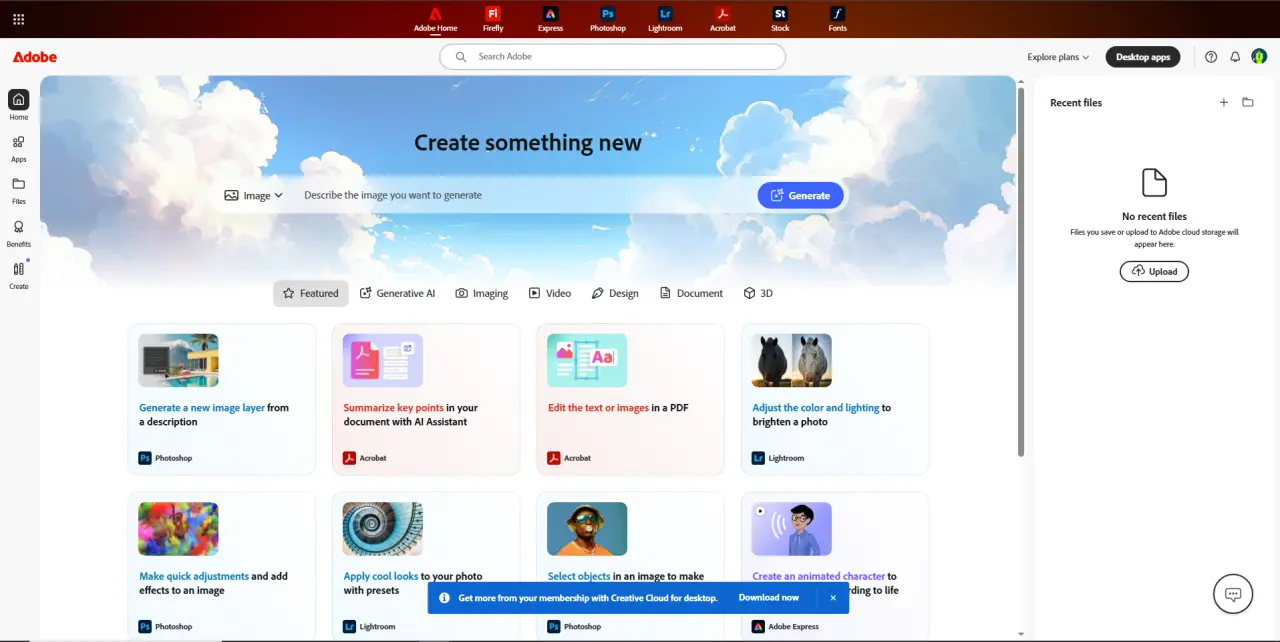Image resolution: width=1280 pixels, height=642 pixels.
Task: Click the Upload button
Action: pos(1154,271)
